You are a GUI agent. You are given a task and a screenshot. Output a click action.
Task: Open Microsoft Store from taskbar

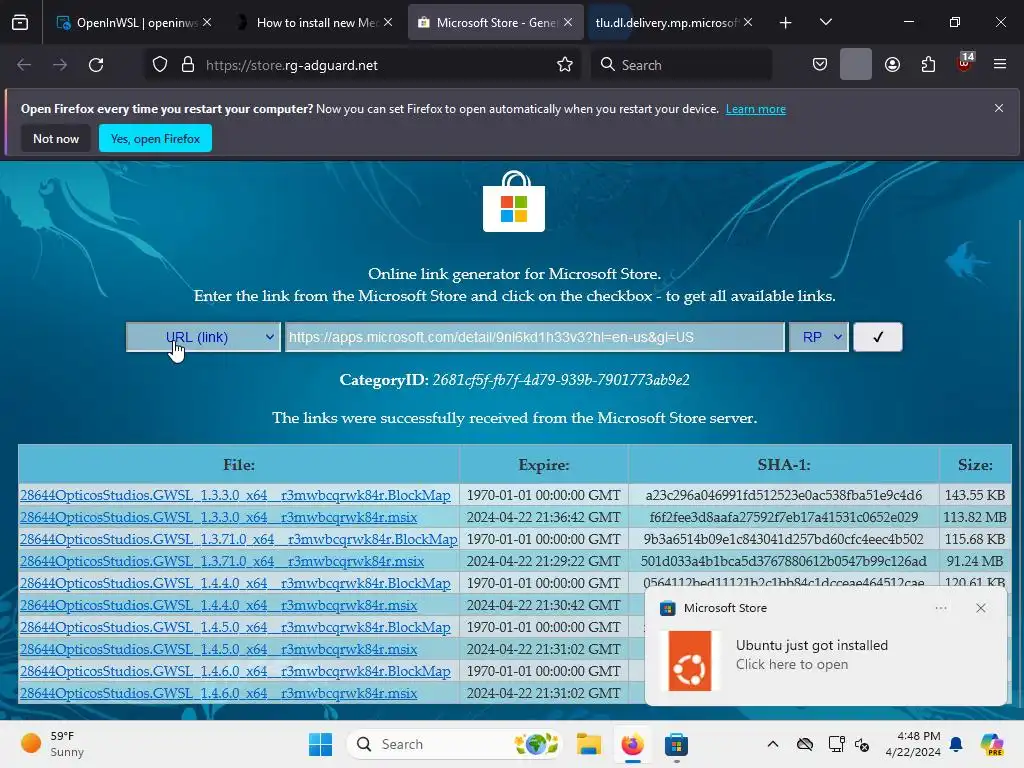[676, 744]
